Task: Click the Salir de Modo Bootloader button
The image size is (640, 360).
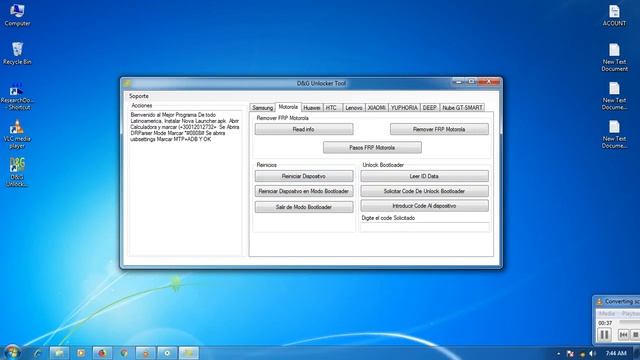Action: (304, 207)
